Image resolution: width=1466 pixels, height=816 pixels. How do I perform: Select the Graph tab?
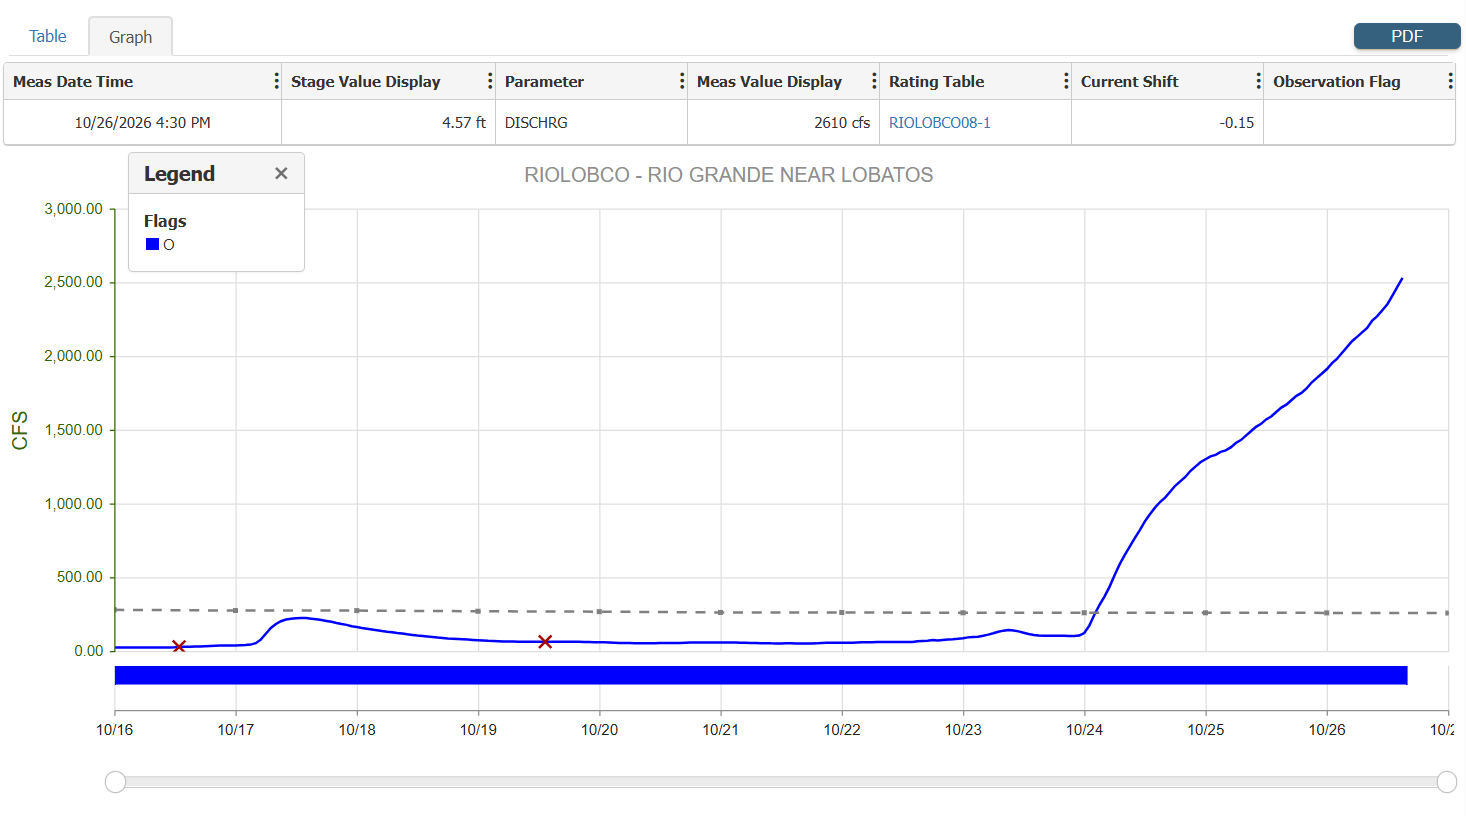pyautogui.click(x=130, y=37)
